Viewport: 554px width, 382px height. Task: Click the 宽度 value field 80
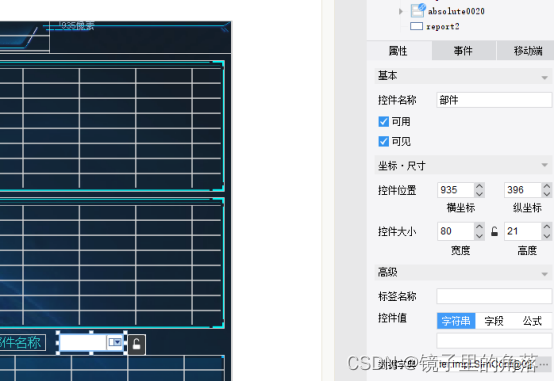[x=455, y=231]
